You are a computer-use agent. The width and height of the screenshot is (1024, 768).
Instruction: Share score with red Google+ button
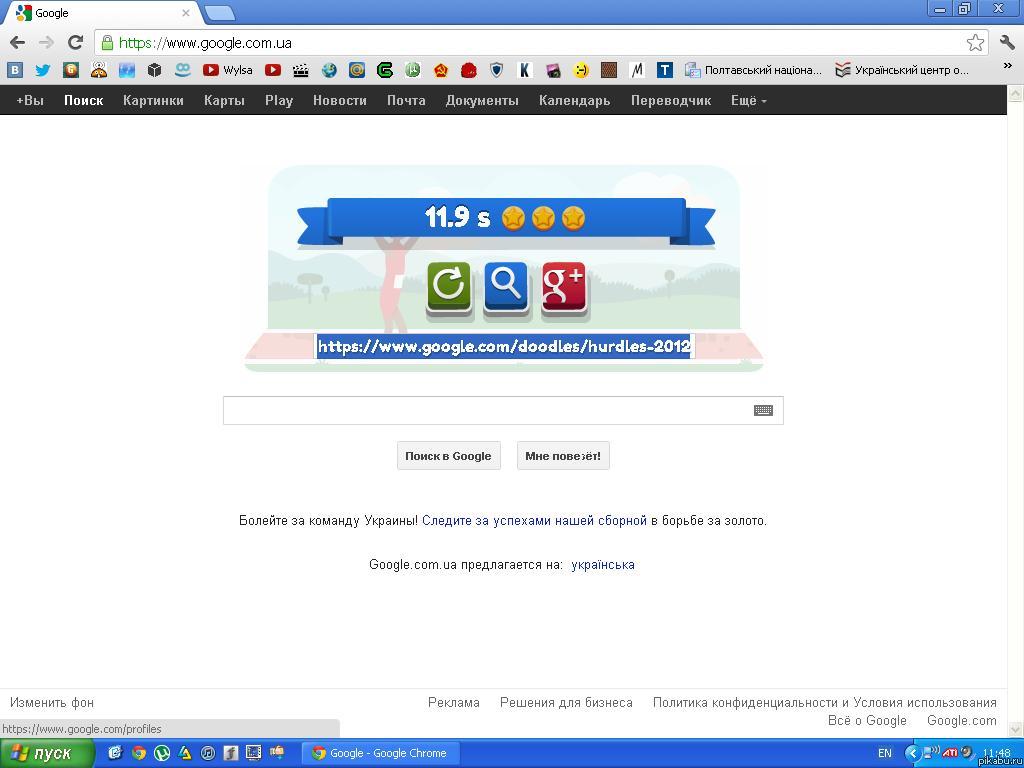coord(563,286)
